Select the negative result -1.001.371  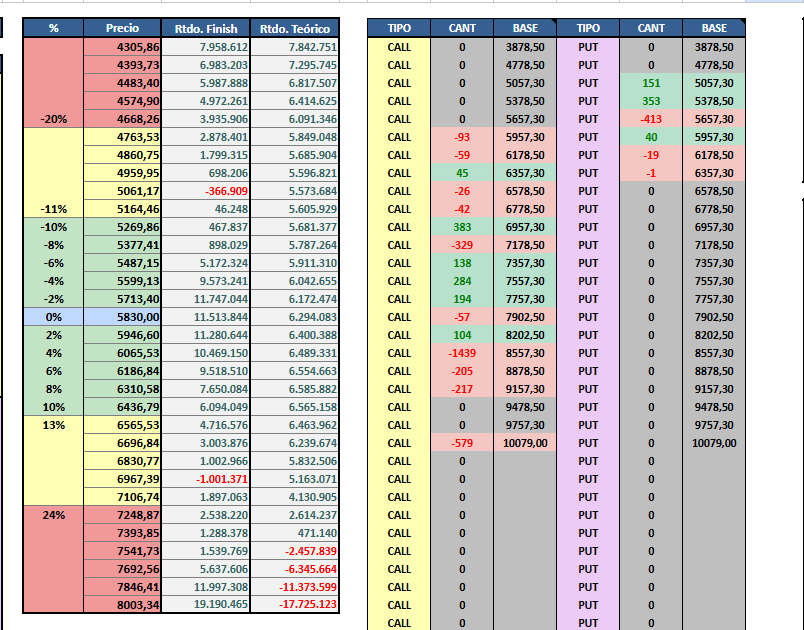click(x=206, y=479)
